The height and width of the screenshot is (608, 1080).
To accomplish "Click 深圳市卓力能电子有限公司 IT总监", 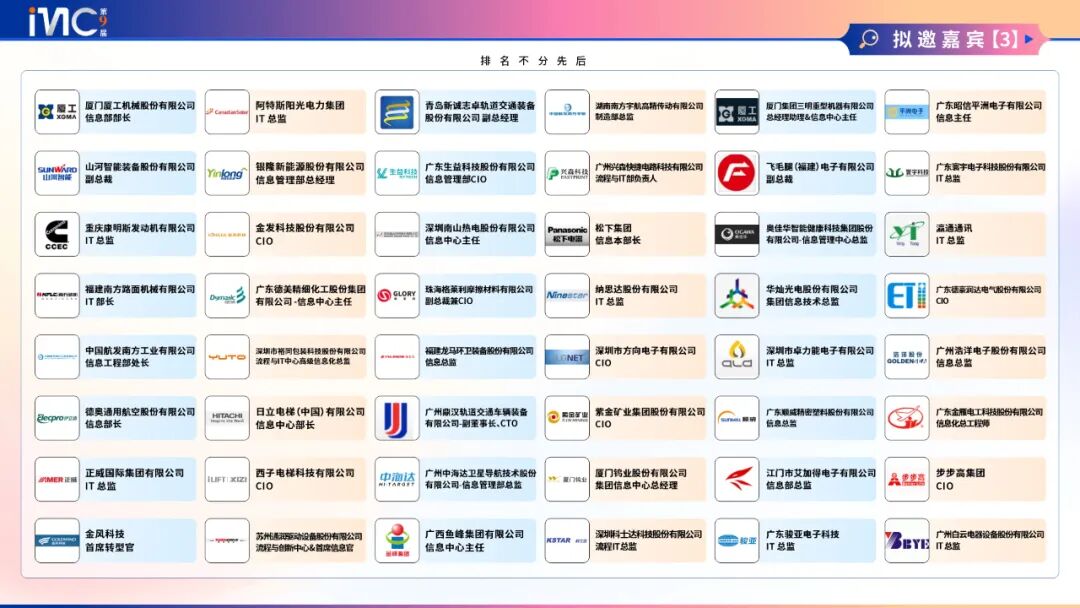I will pyautogui.click(x=820, y=357).
